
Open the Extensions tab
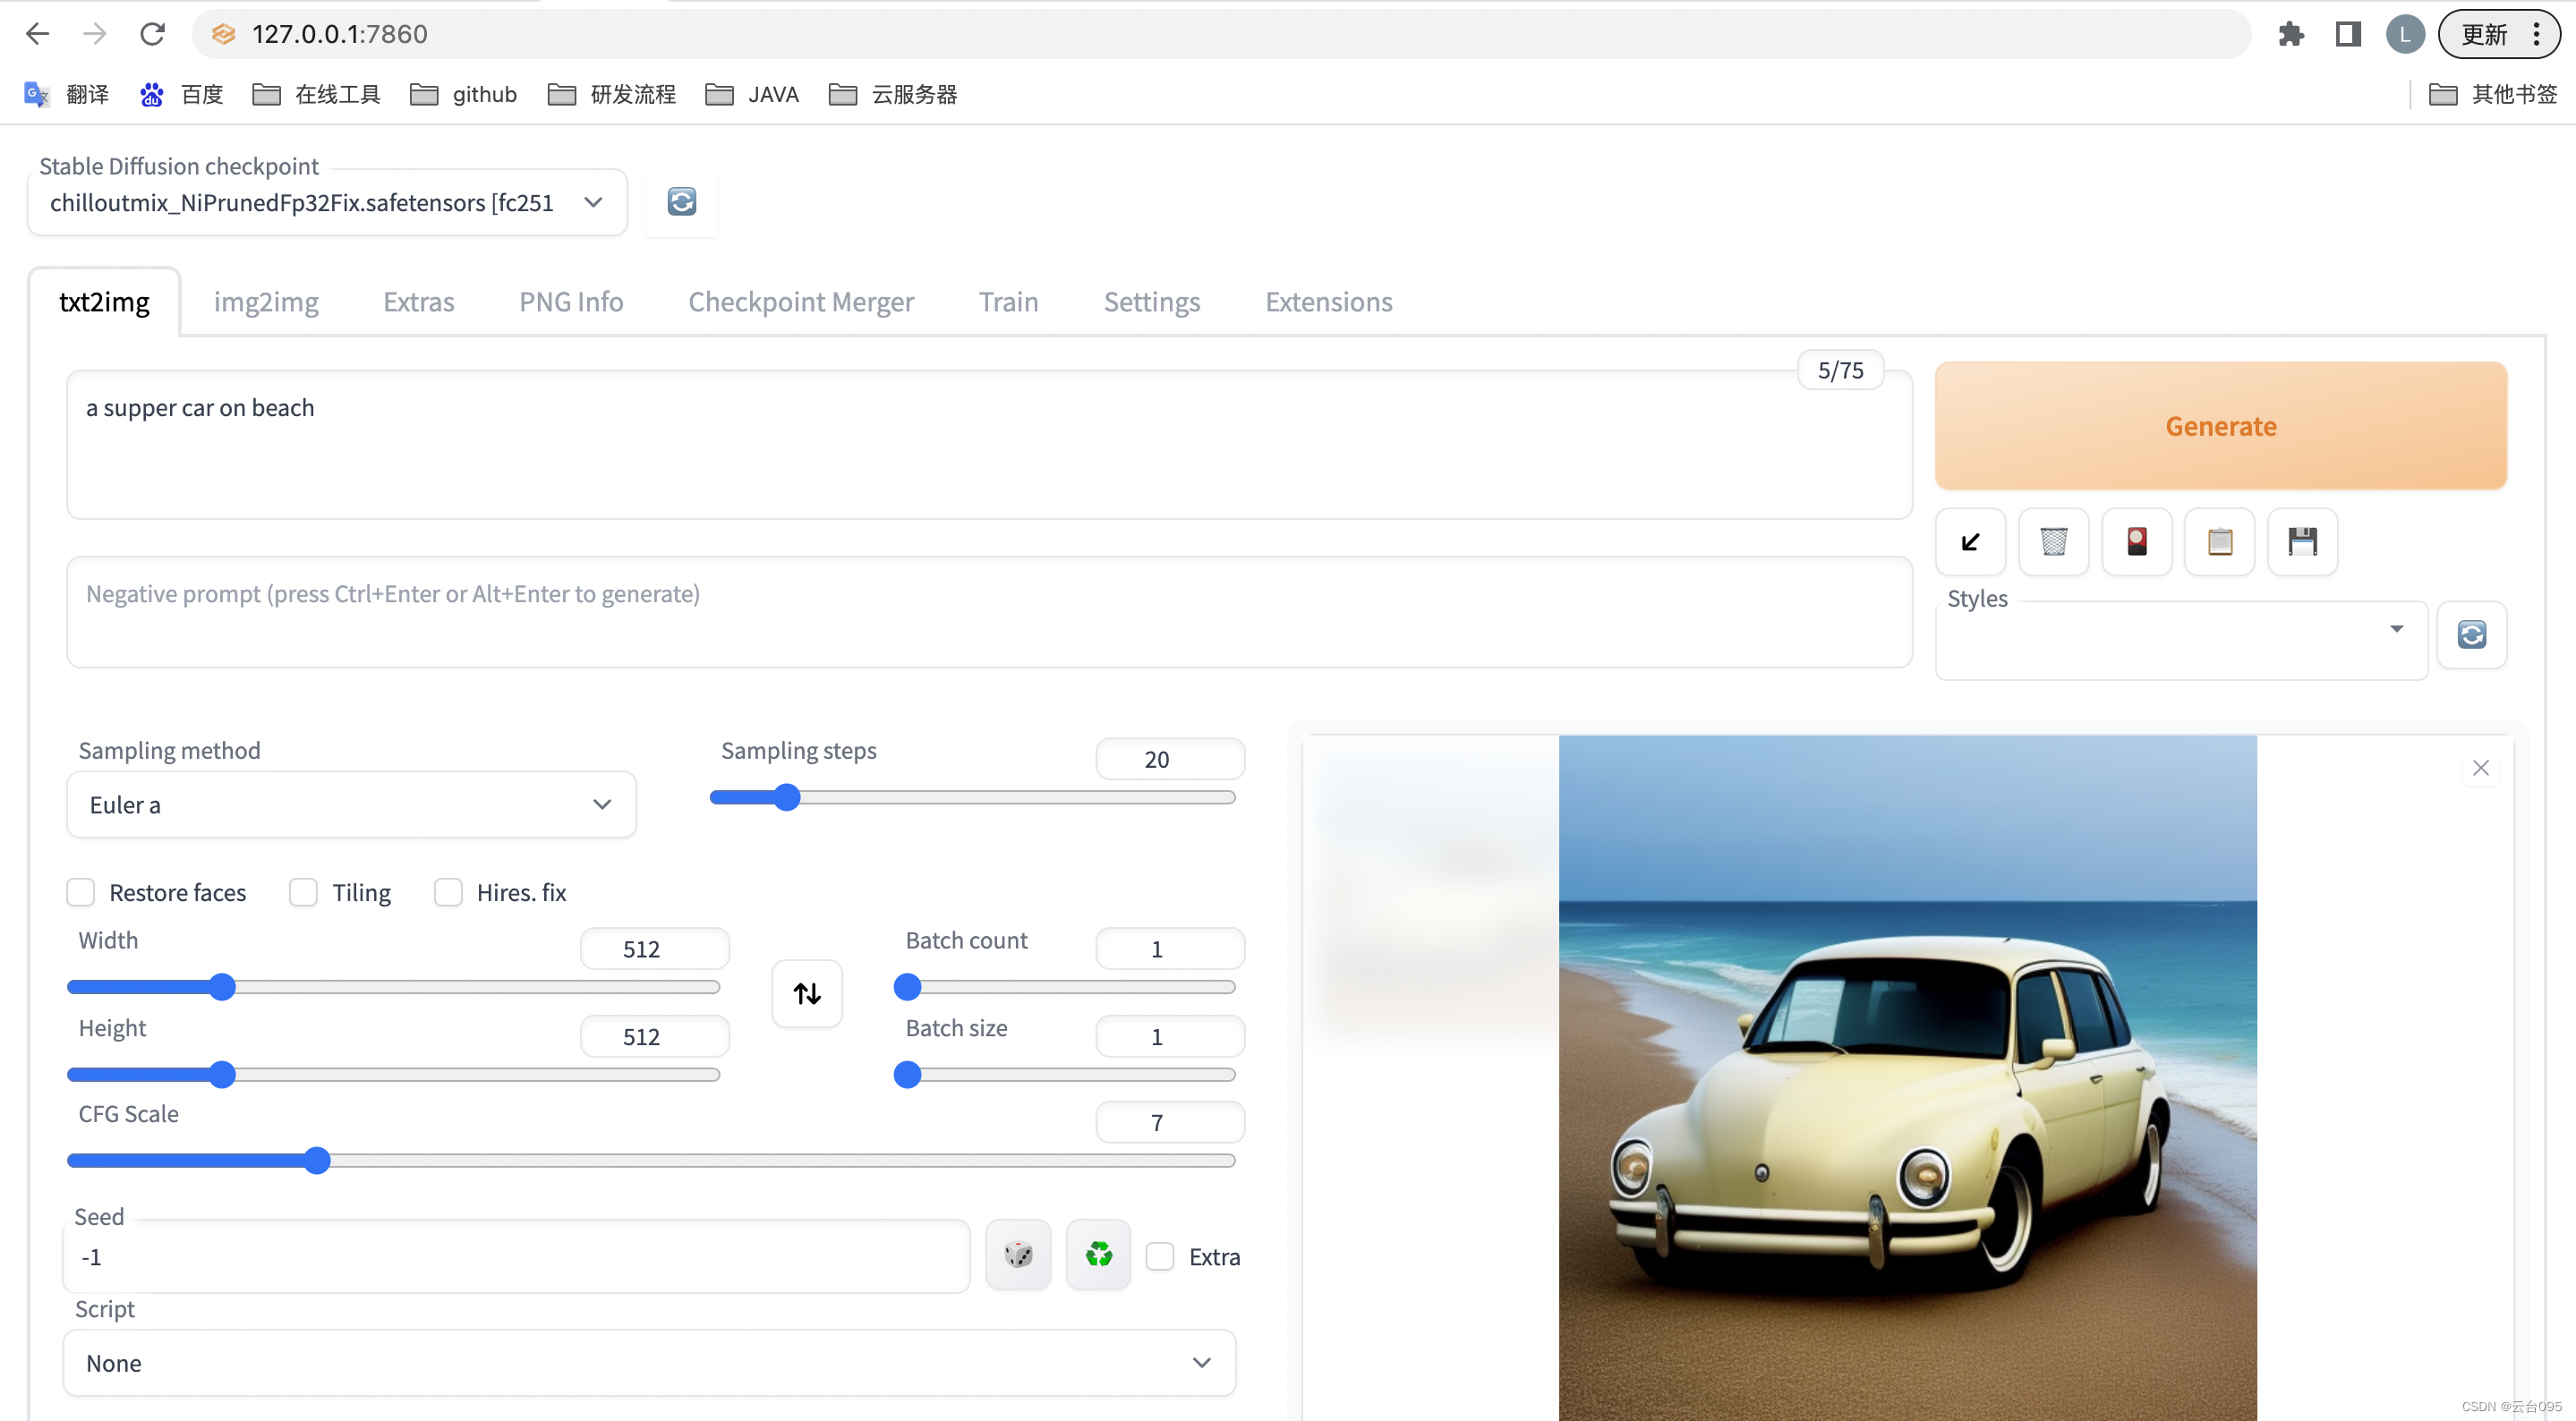(1328, 302)
